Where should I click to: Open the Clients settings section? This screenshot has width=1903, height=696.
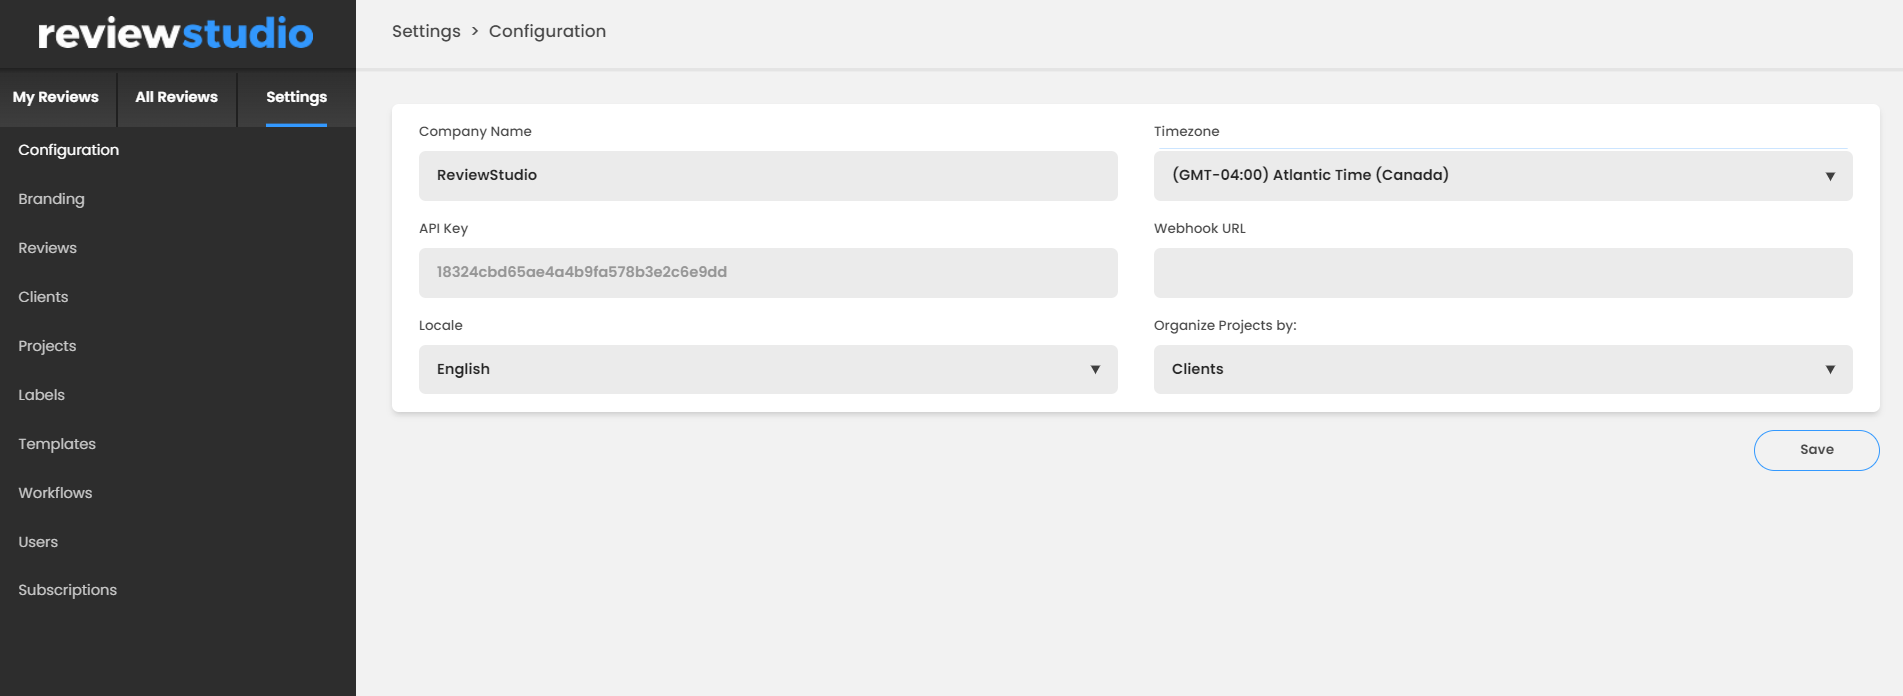(43, 297)
